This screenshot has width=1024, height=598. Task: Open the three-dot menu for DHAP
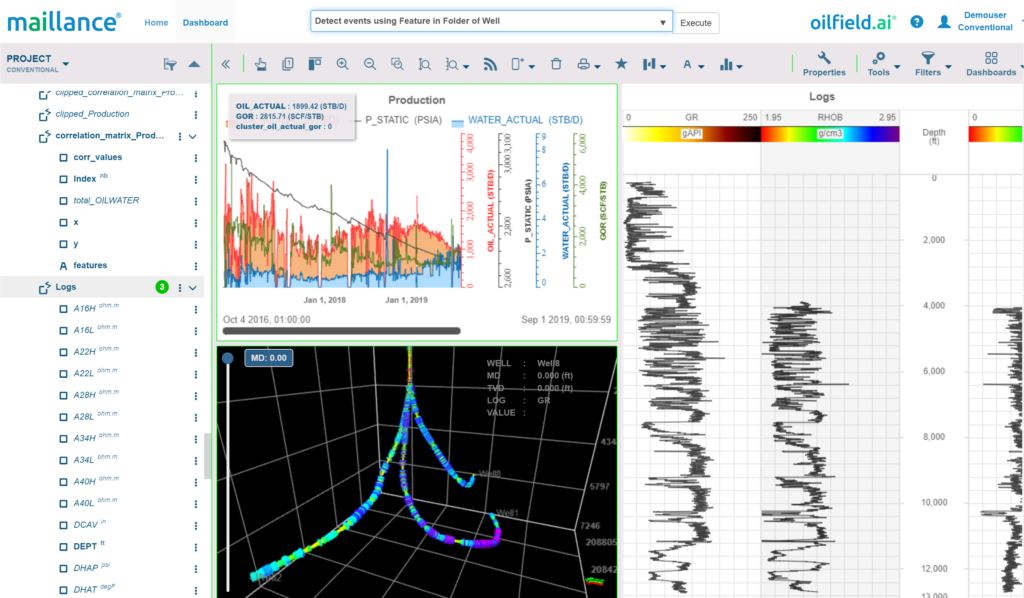[x=195, y=569]
